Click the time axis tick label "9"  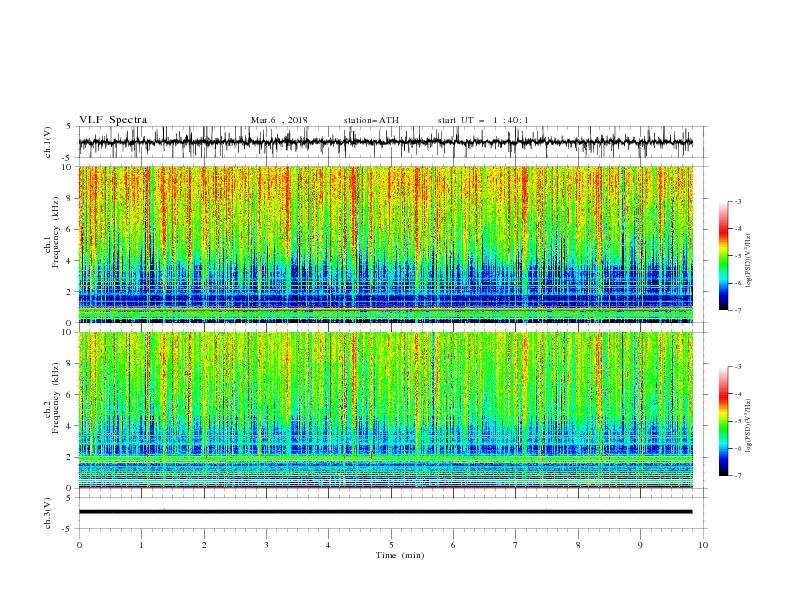click(x=640, y=545)
